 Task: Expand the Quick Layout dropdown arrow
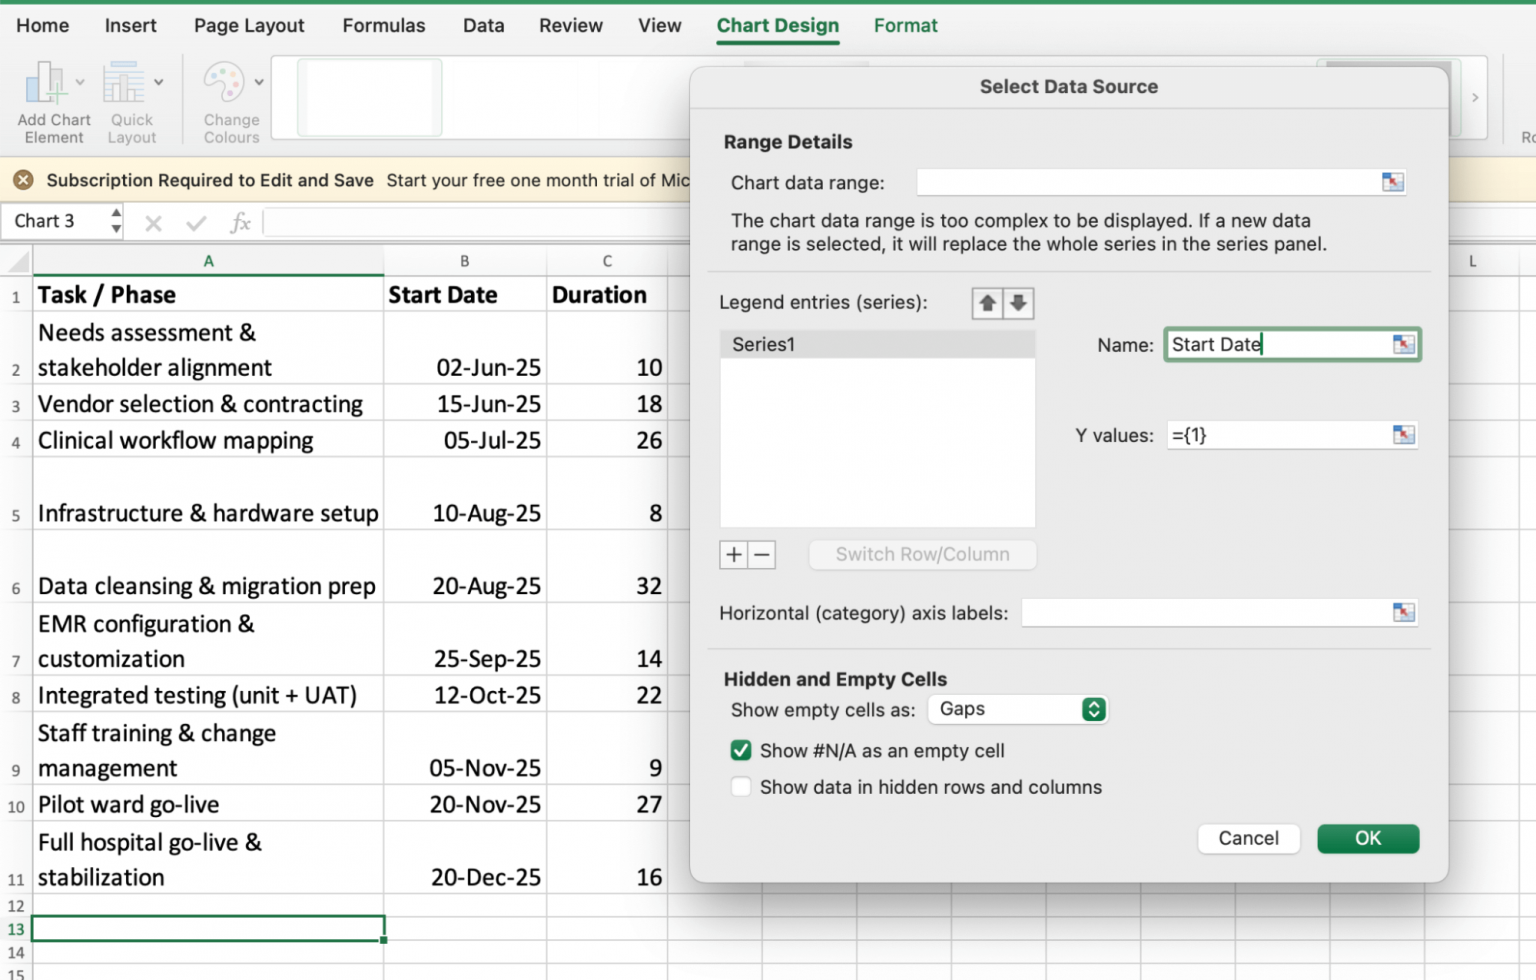click(x=158, y=83)
